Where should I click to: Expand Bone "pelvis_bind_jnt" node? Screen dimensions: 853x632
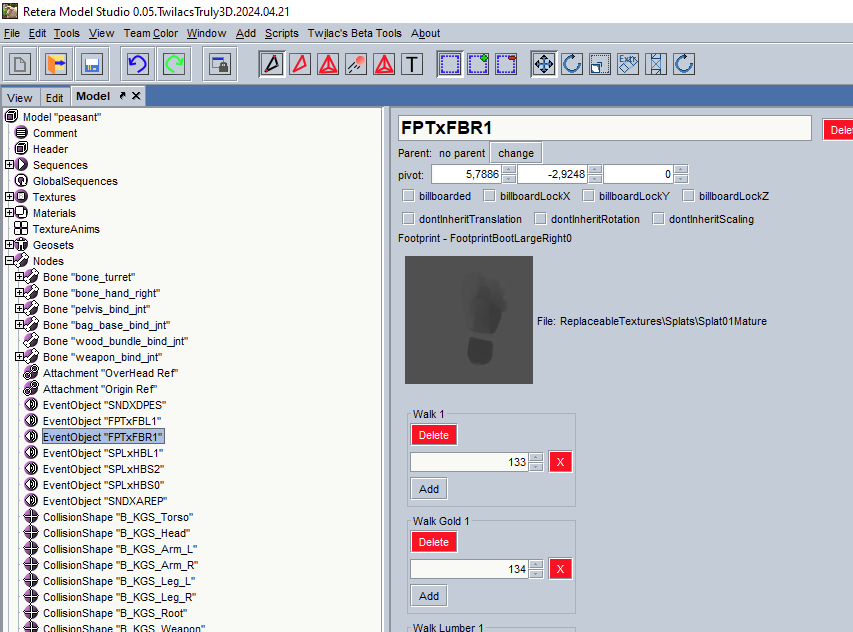point(20,308)
